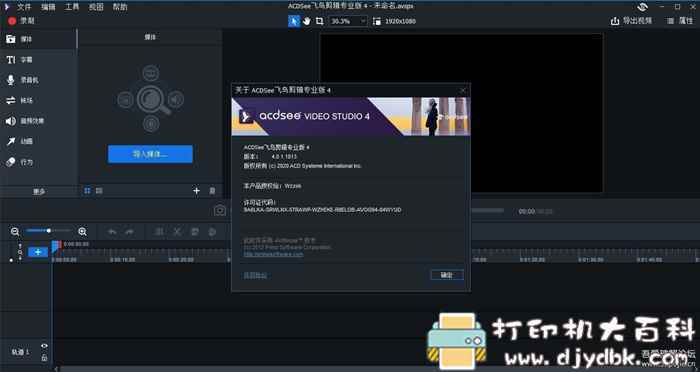Open the Media tab in sidebar

(x=38, y=39)
